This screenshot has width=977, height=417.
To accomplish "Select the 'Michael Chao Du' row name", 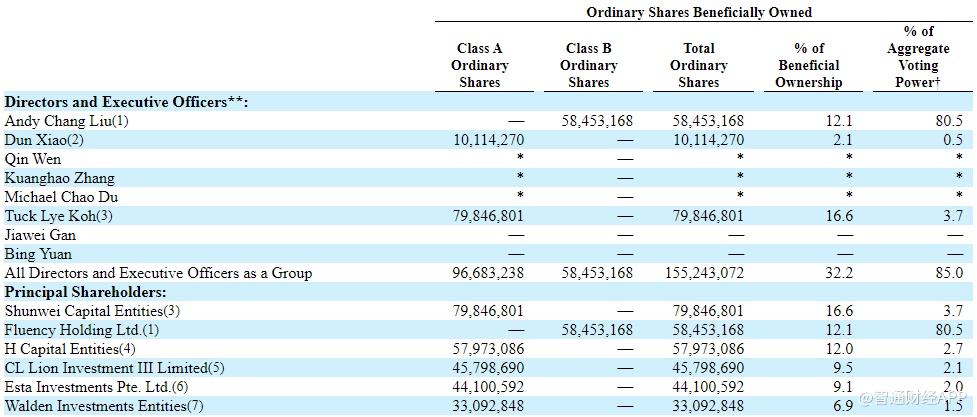I will (x=61, y=197).
